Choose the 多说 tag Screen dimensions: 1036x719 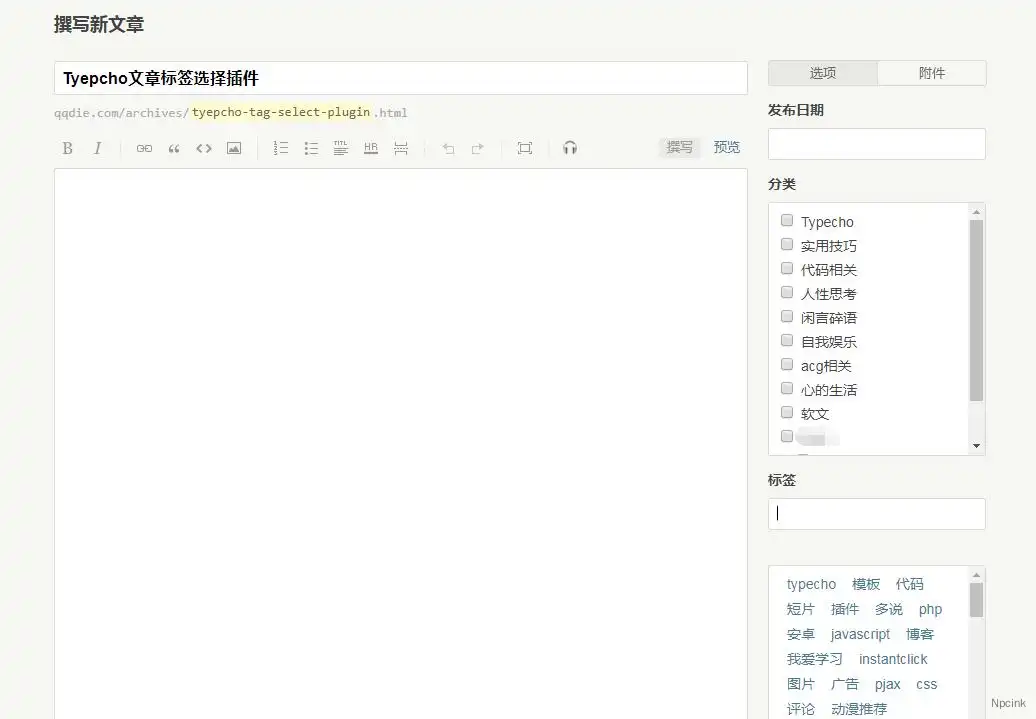(889, 609)
